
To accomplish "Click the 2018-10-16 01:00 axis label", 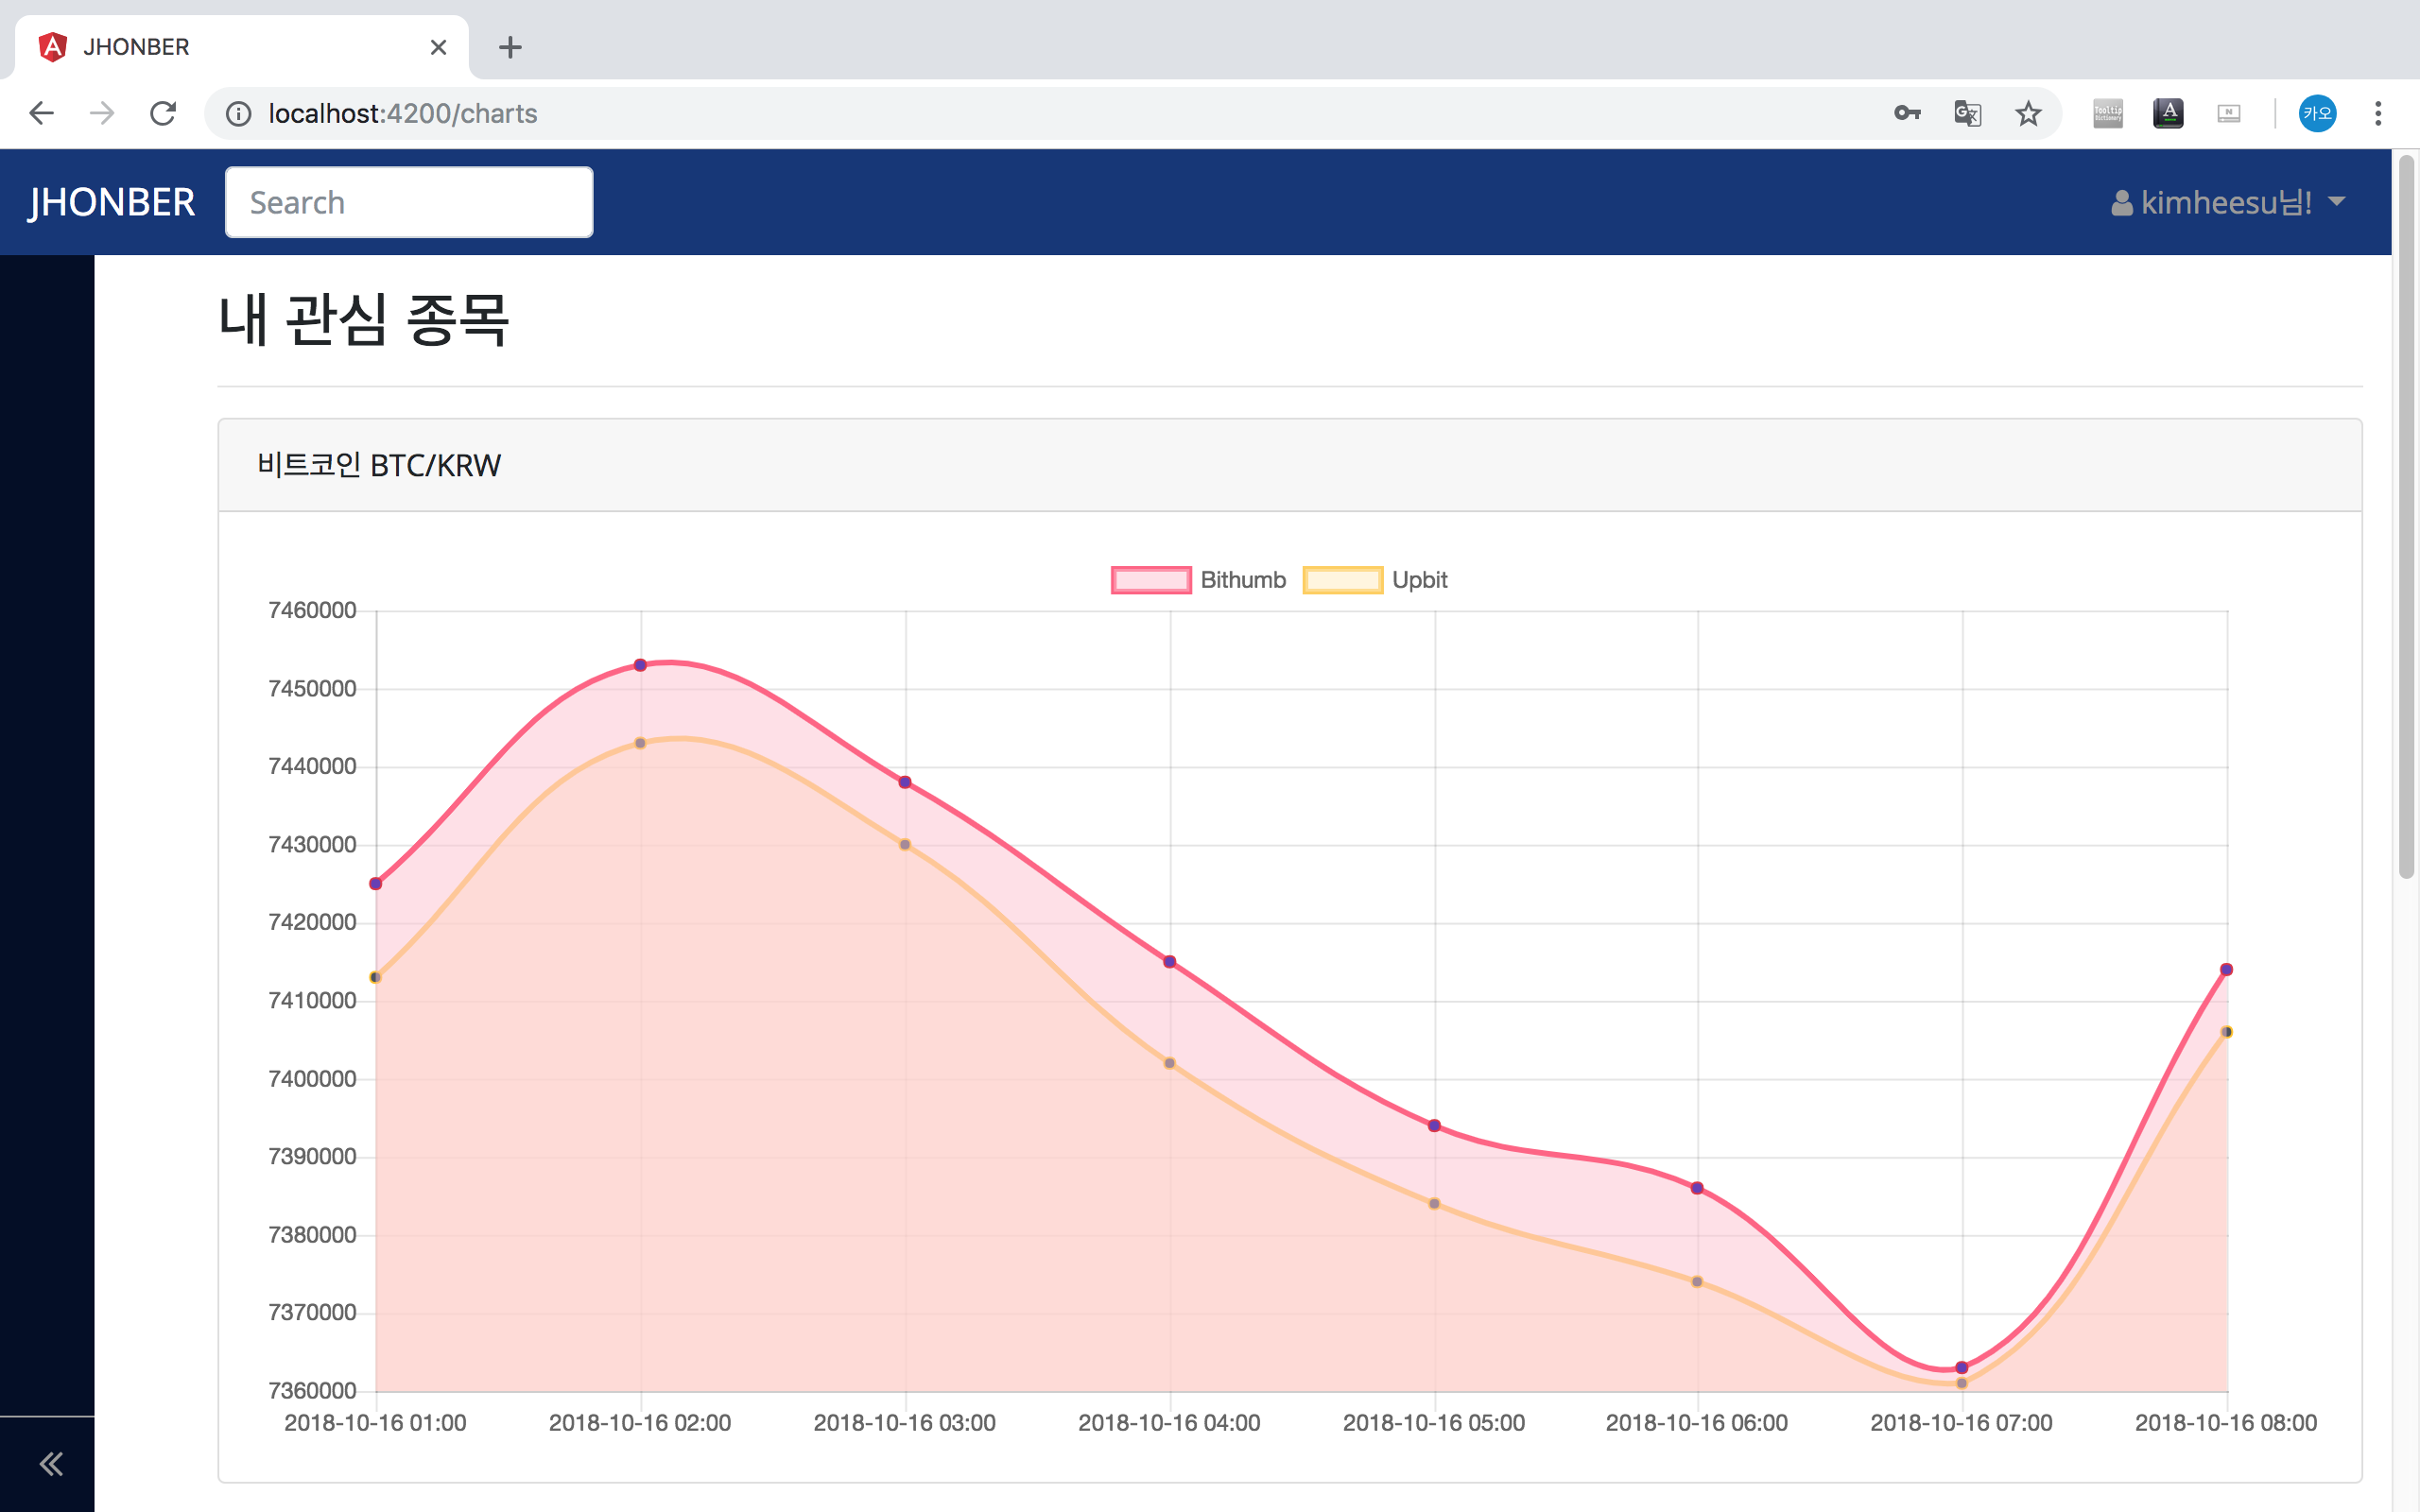I will [x=375, y=1422].
